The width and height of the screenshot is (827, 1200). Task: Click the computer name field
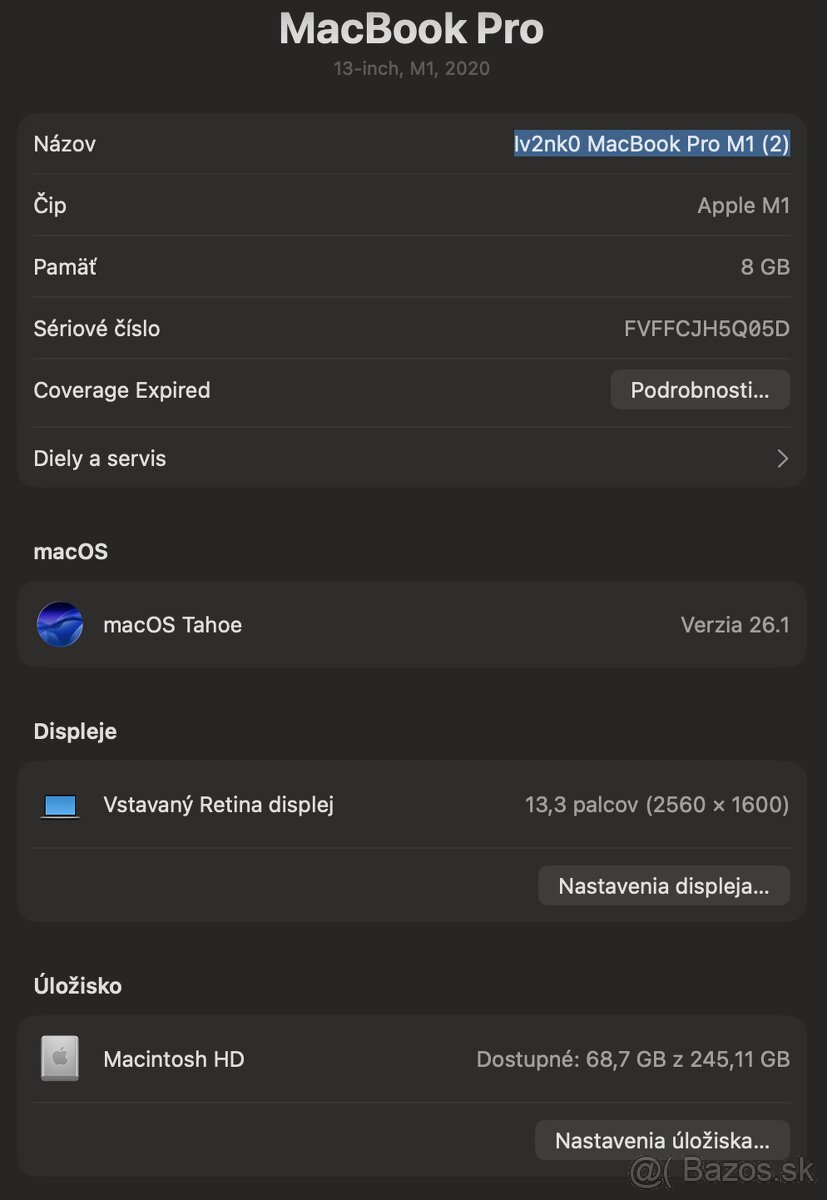(651, 144)
